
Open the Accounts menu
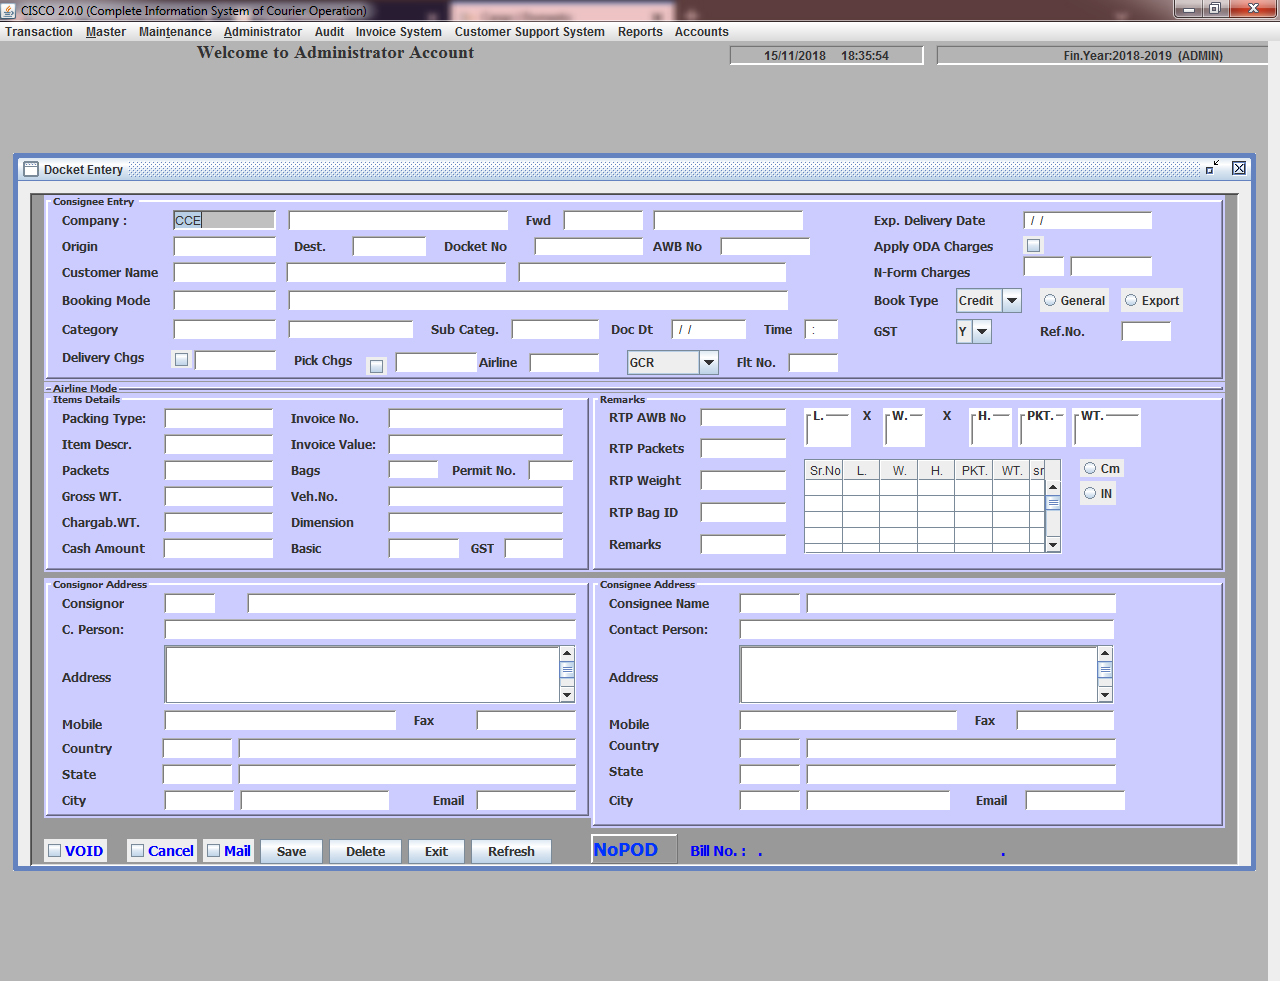702,32
